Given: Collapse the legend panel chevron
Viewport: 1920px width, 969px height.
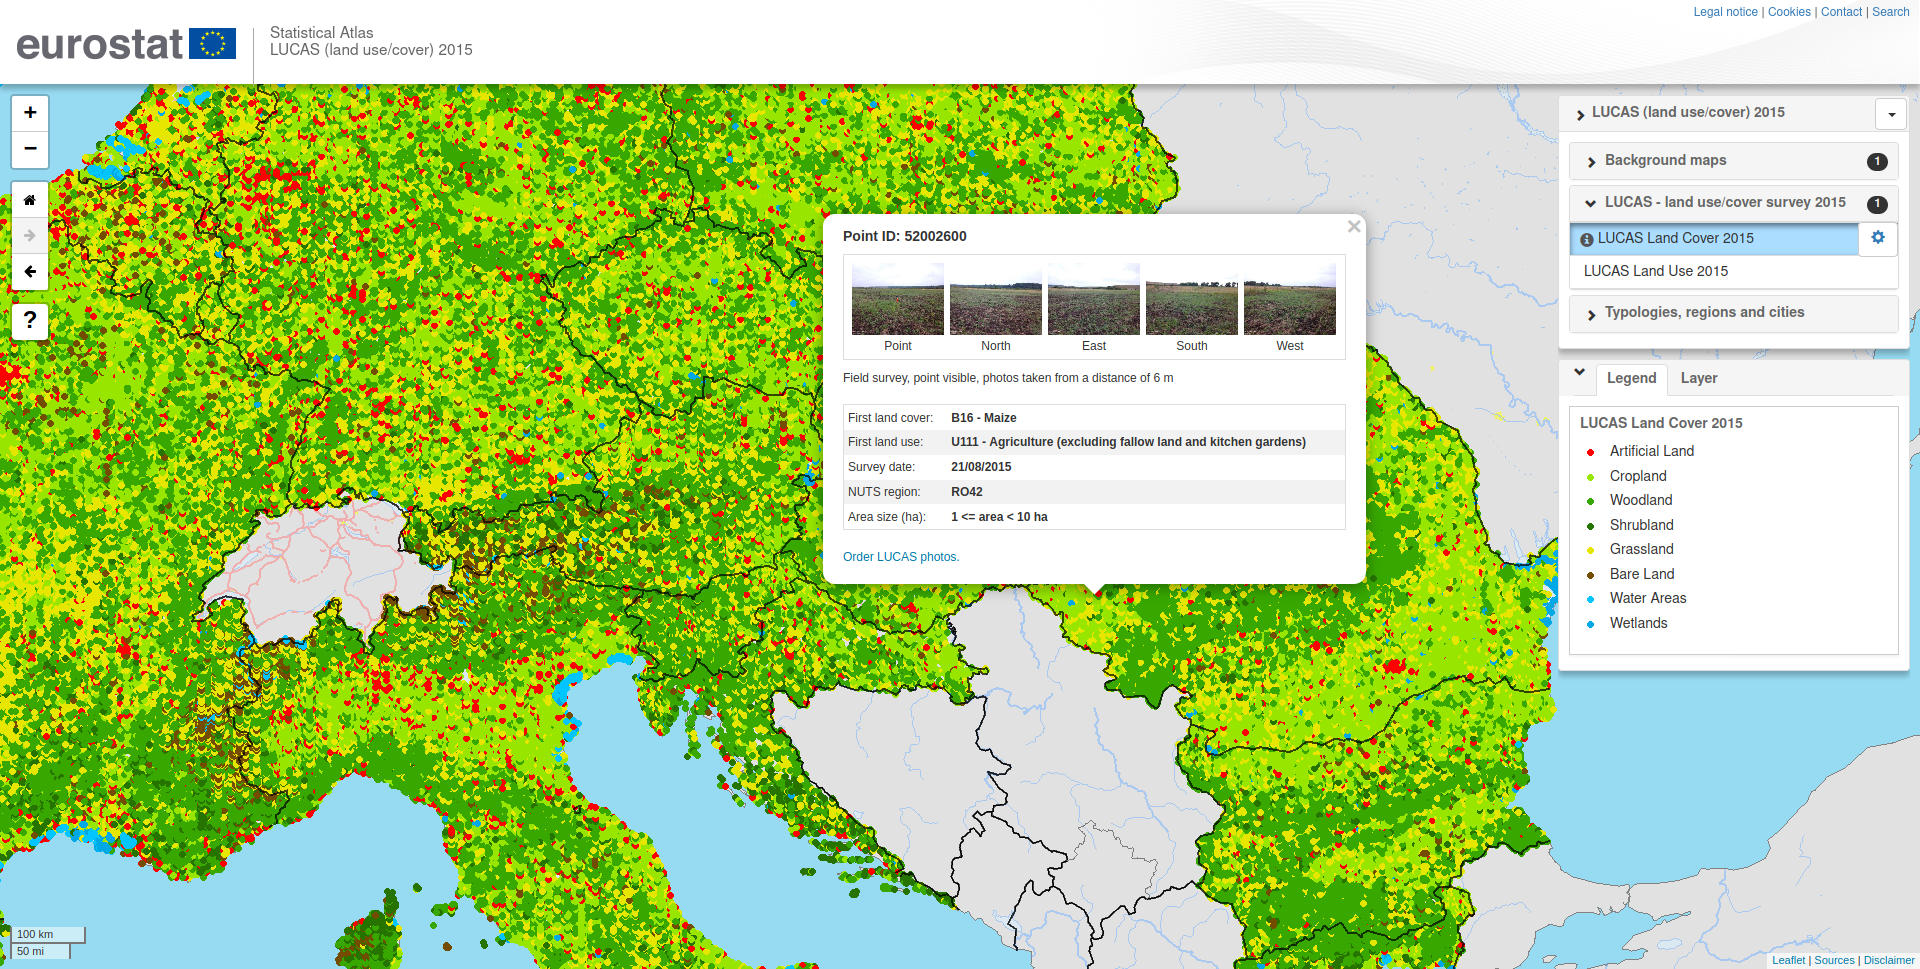Looking at the screenshot, I should click(x=1580, y=372).
